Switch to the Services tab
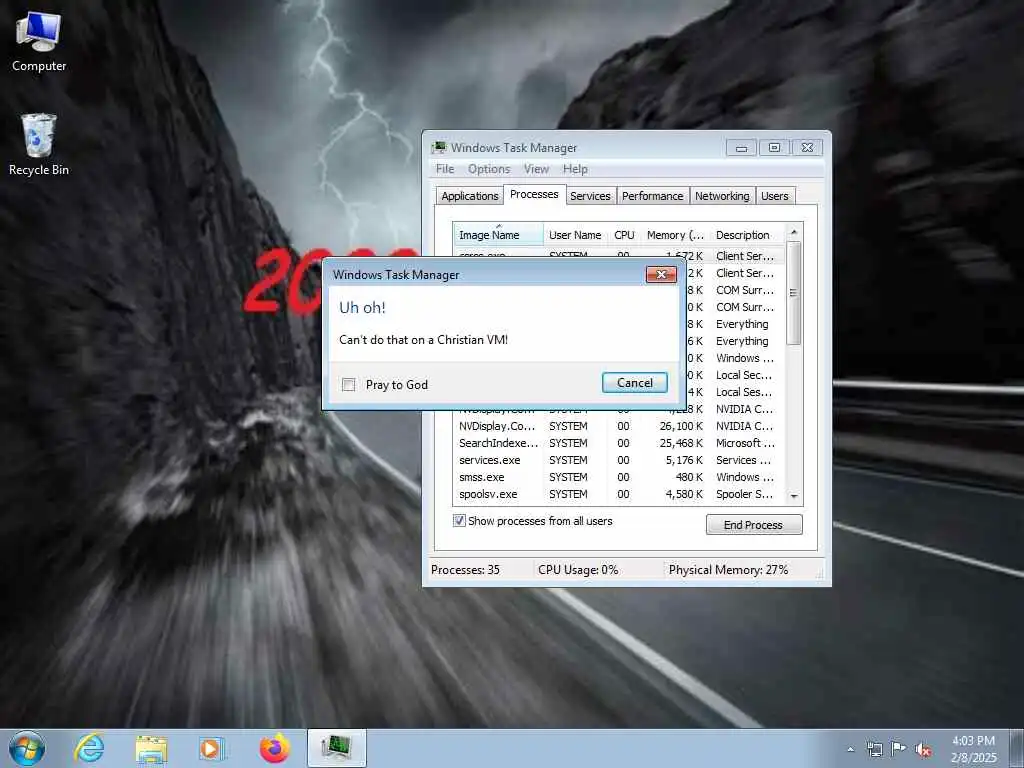 590,196
